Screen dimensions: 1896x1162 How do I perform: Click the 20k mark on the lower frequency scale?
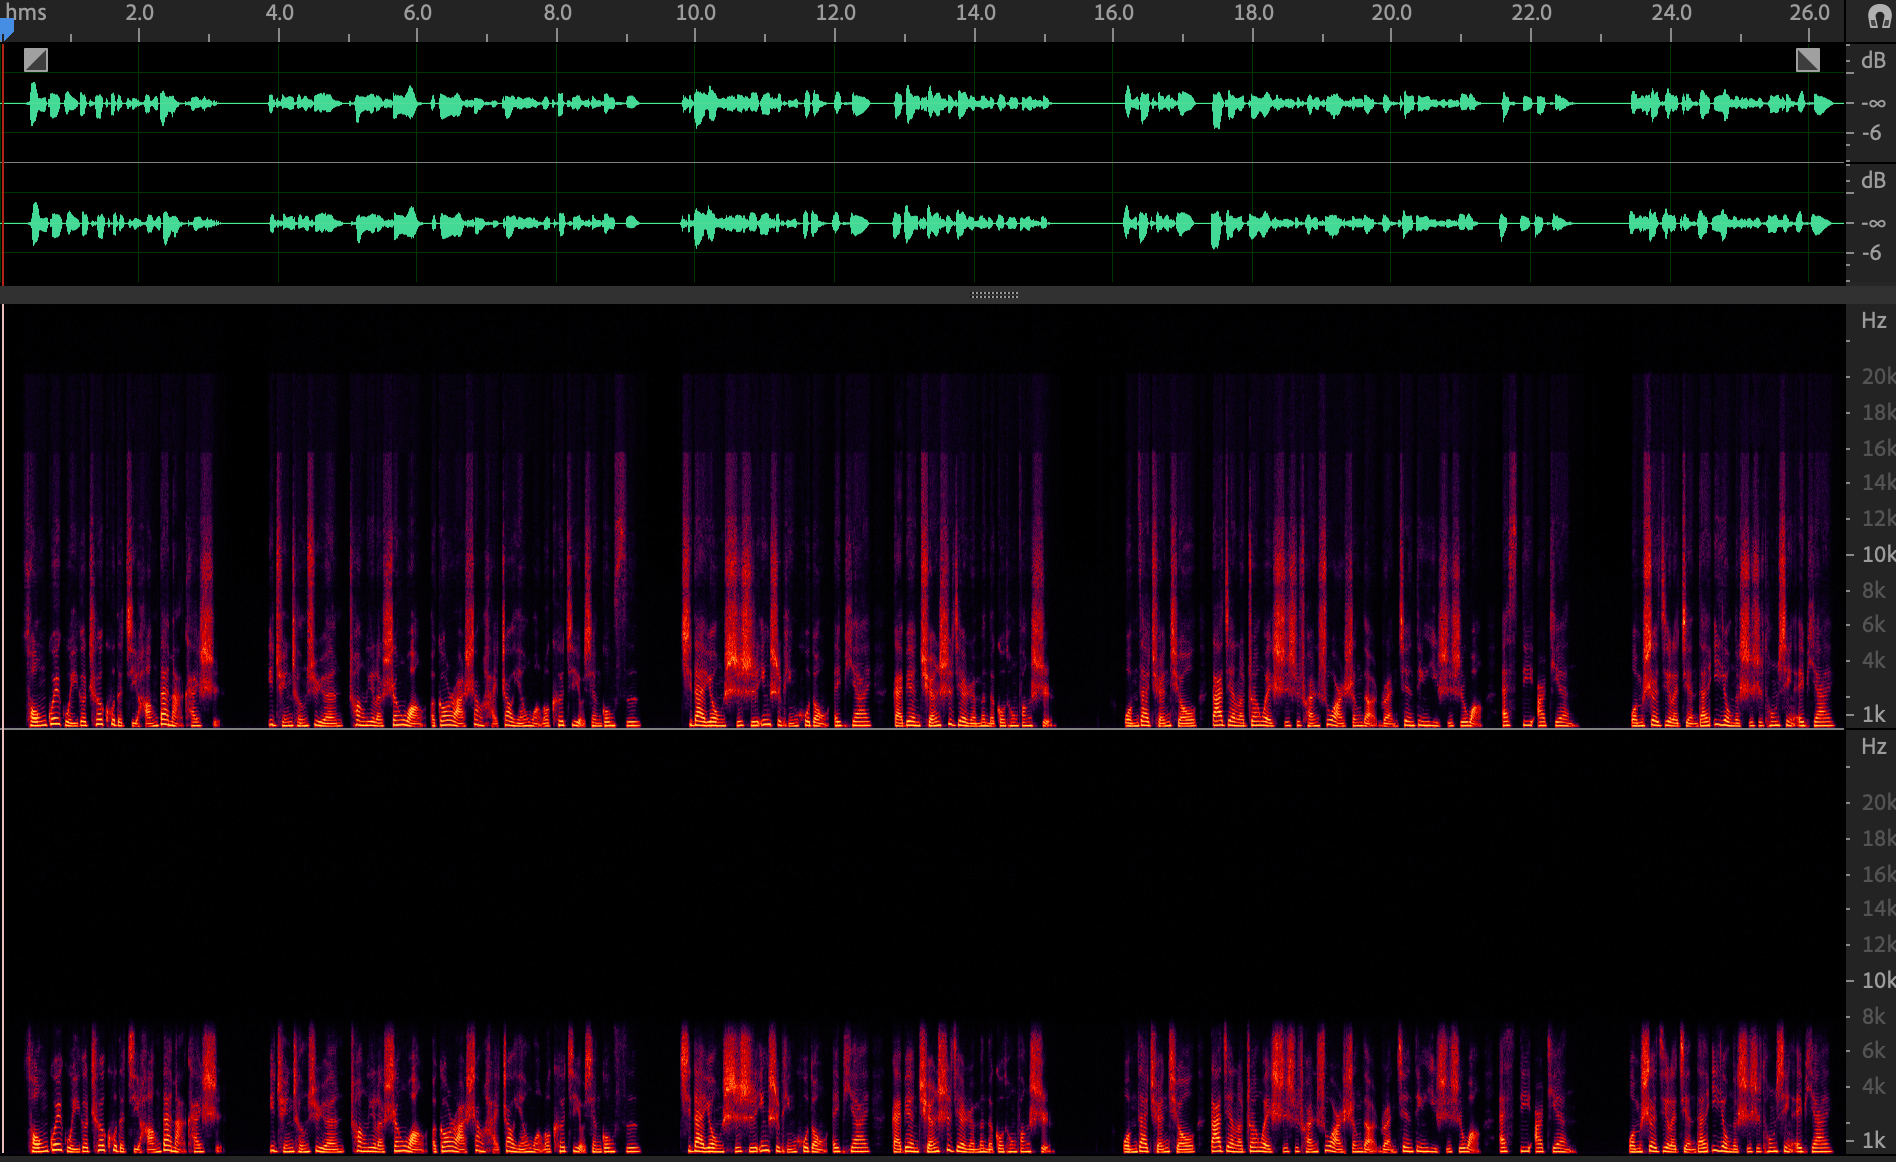click(1877, 802)
